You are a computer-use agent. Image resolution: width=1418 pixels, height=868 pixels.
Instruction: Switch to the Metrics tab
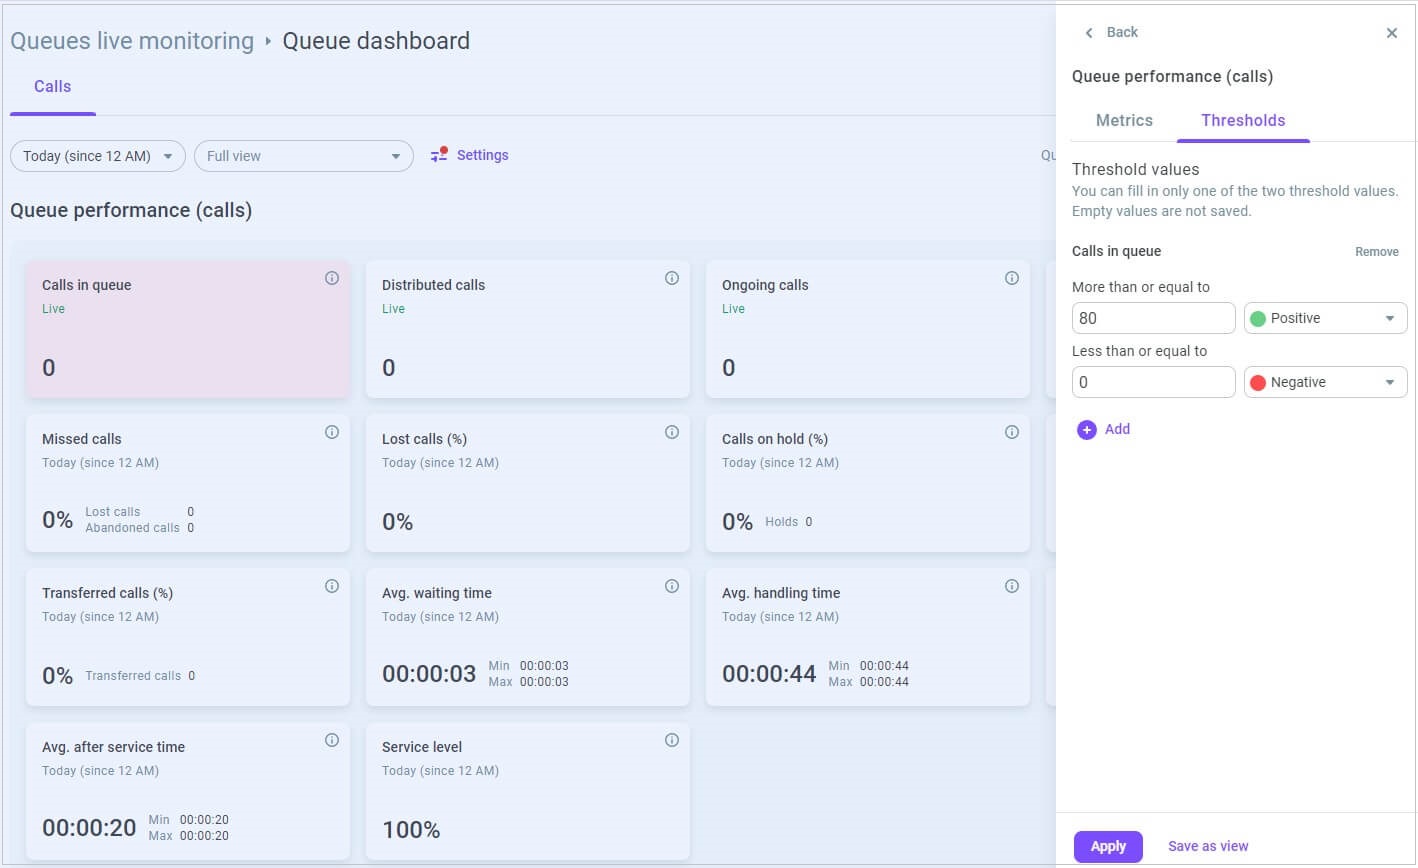[x=1124, y=120]
